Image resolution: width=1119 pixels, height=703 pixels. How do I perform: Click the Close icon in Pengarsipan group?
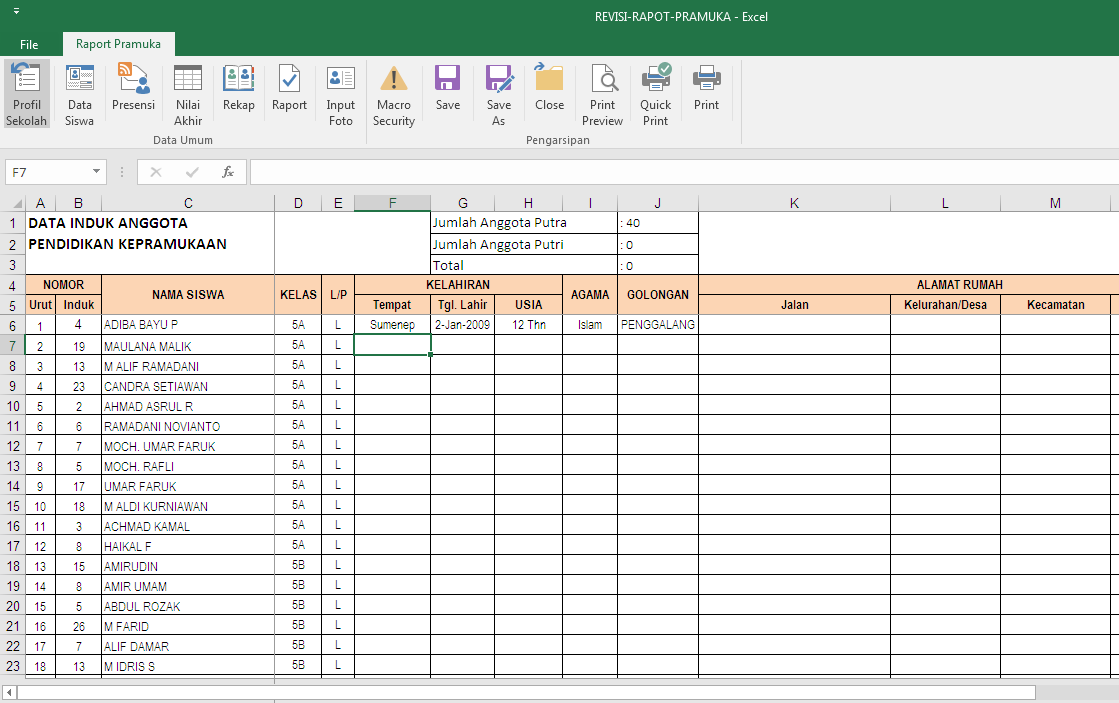548,92
